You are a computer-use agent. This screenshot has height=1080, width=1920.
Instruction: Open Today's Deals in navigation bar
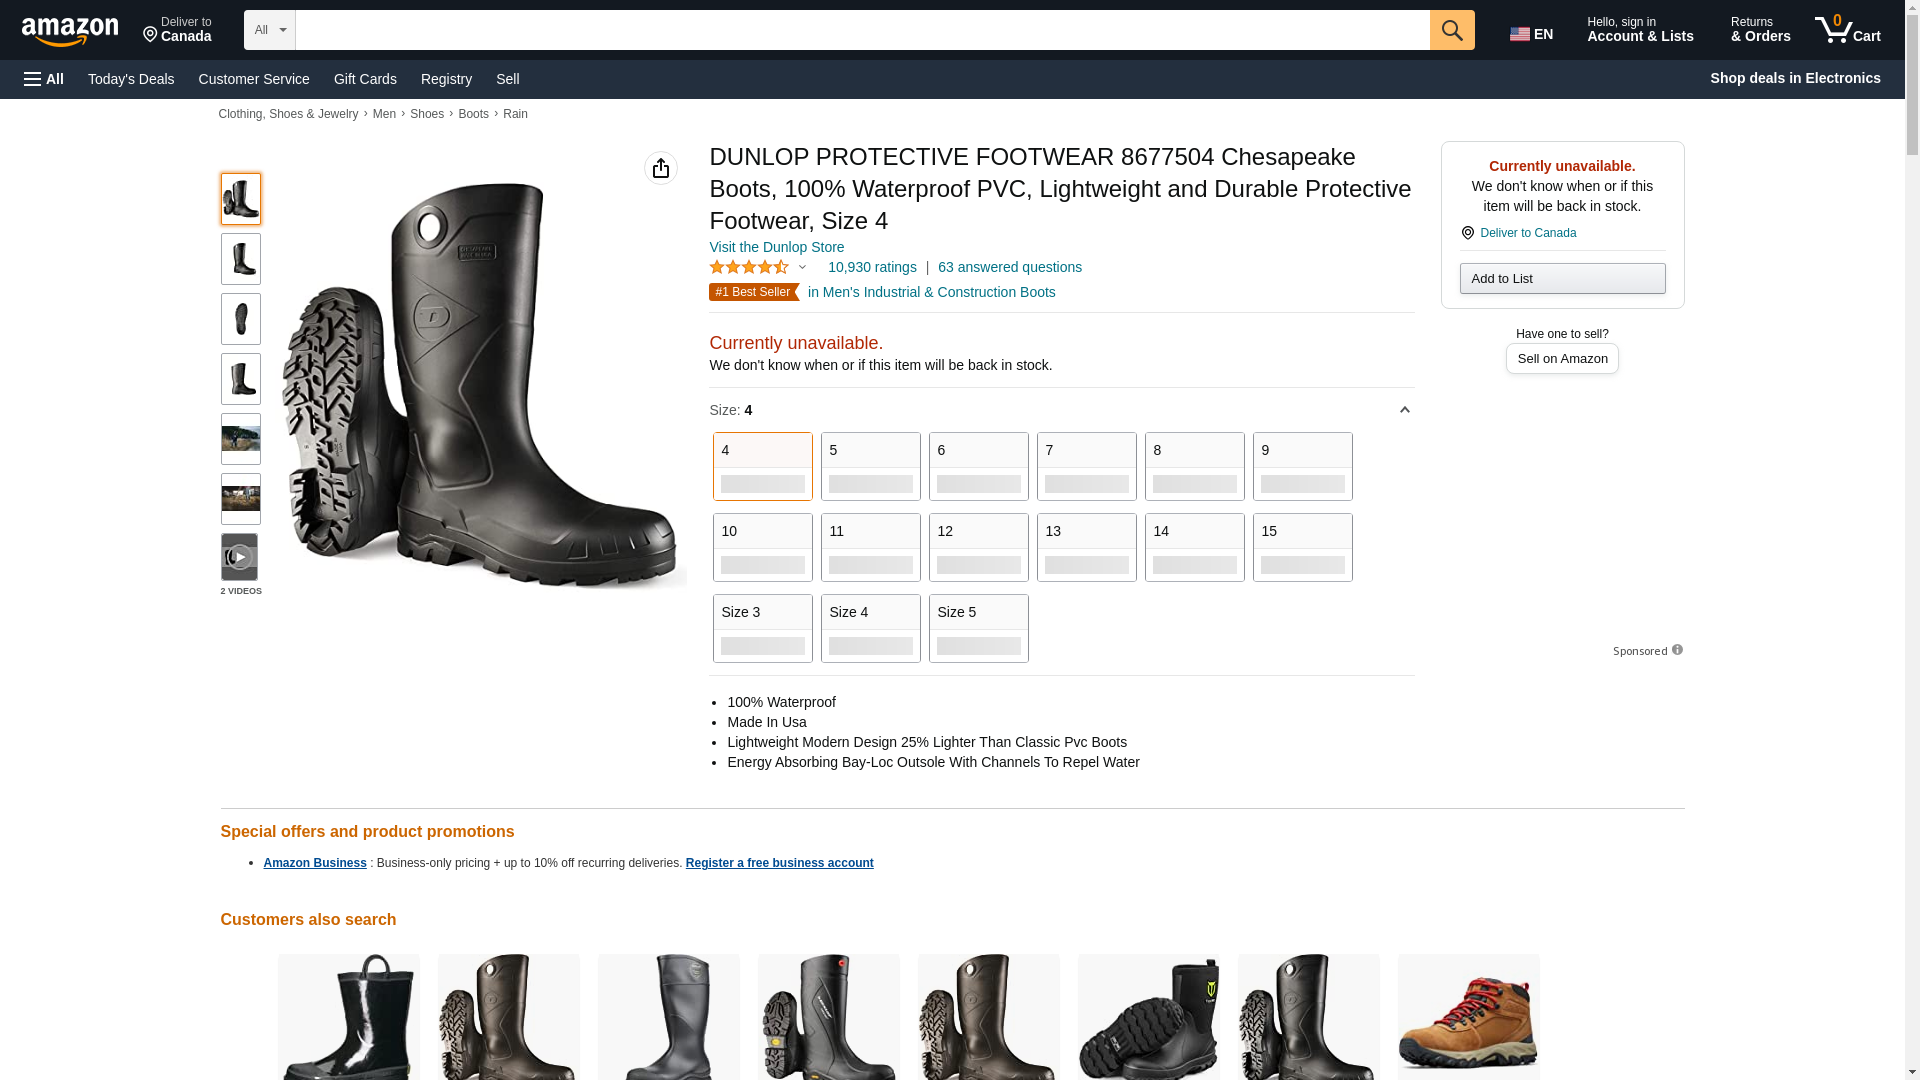(x=131, y=79)
